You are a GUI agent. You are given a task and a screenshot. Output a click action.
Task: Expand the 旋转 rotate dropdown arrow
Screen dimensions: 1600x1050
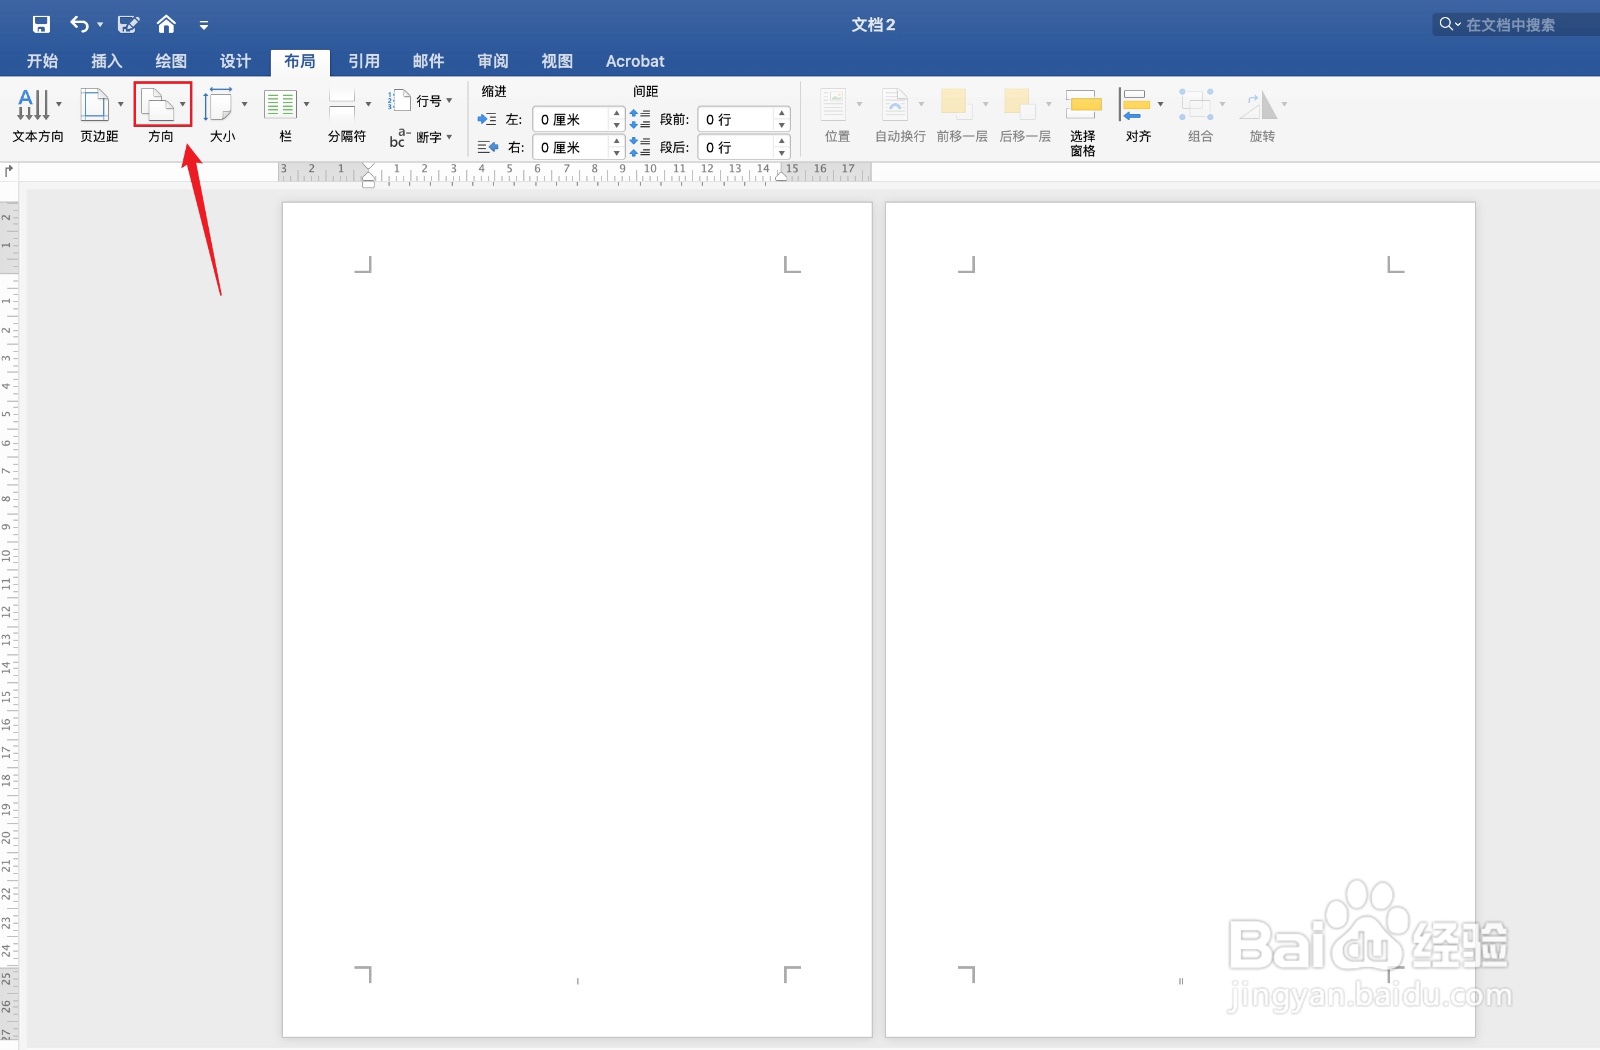point(1285,104)
